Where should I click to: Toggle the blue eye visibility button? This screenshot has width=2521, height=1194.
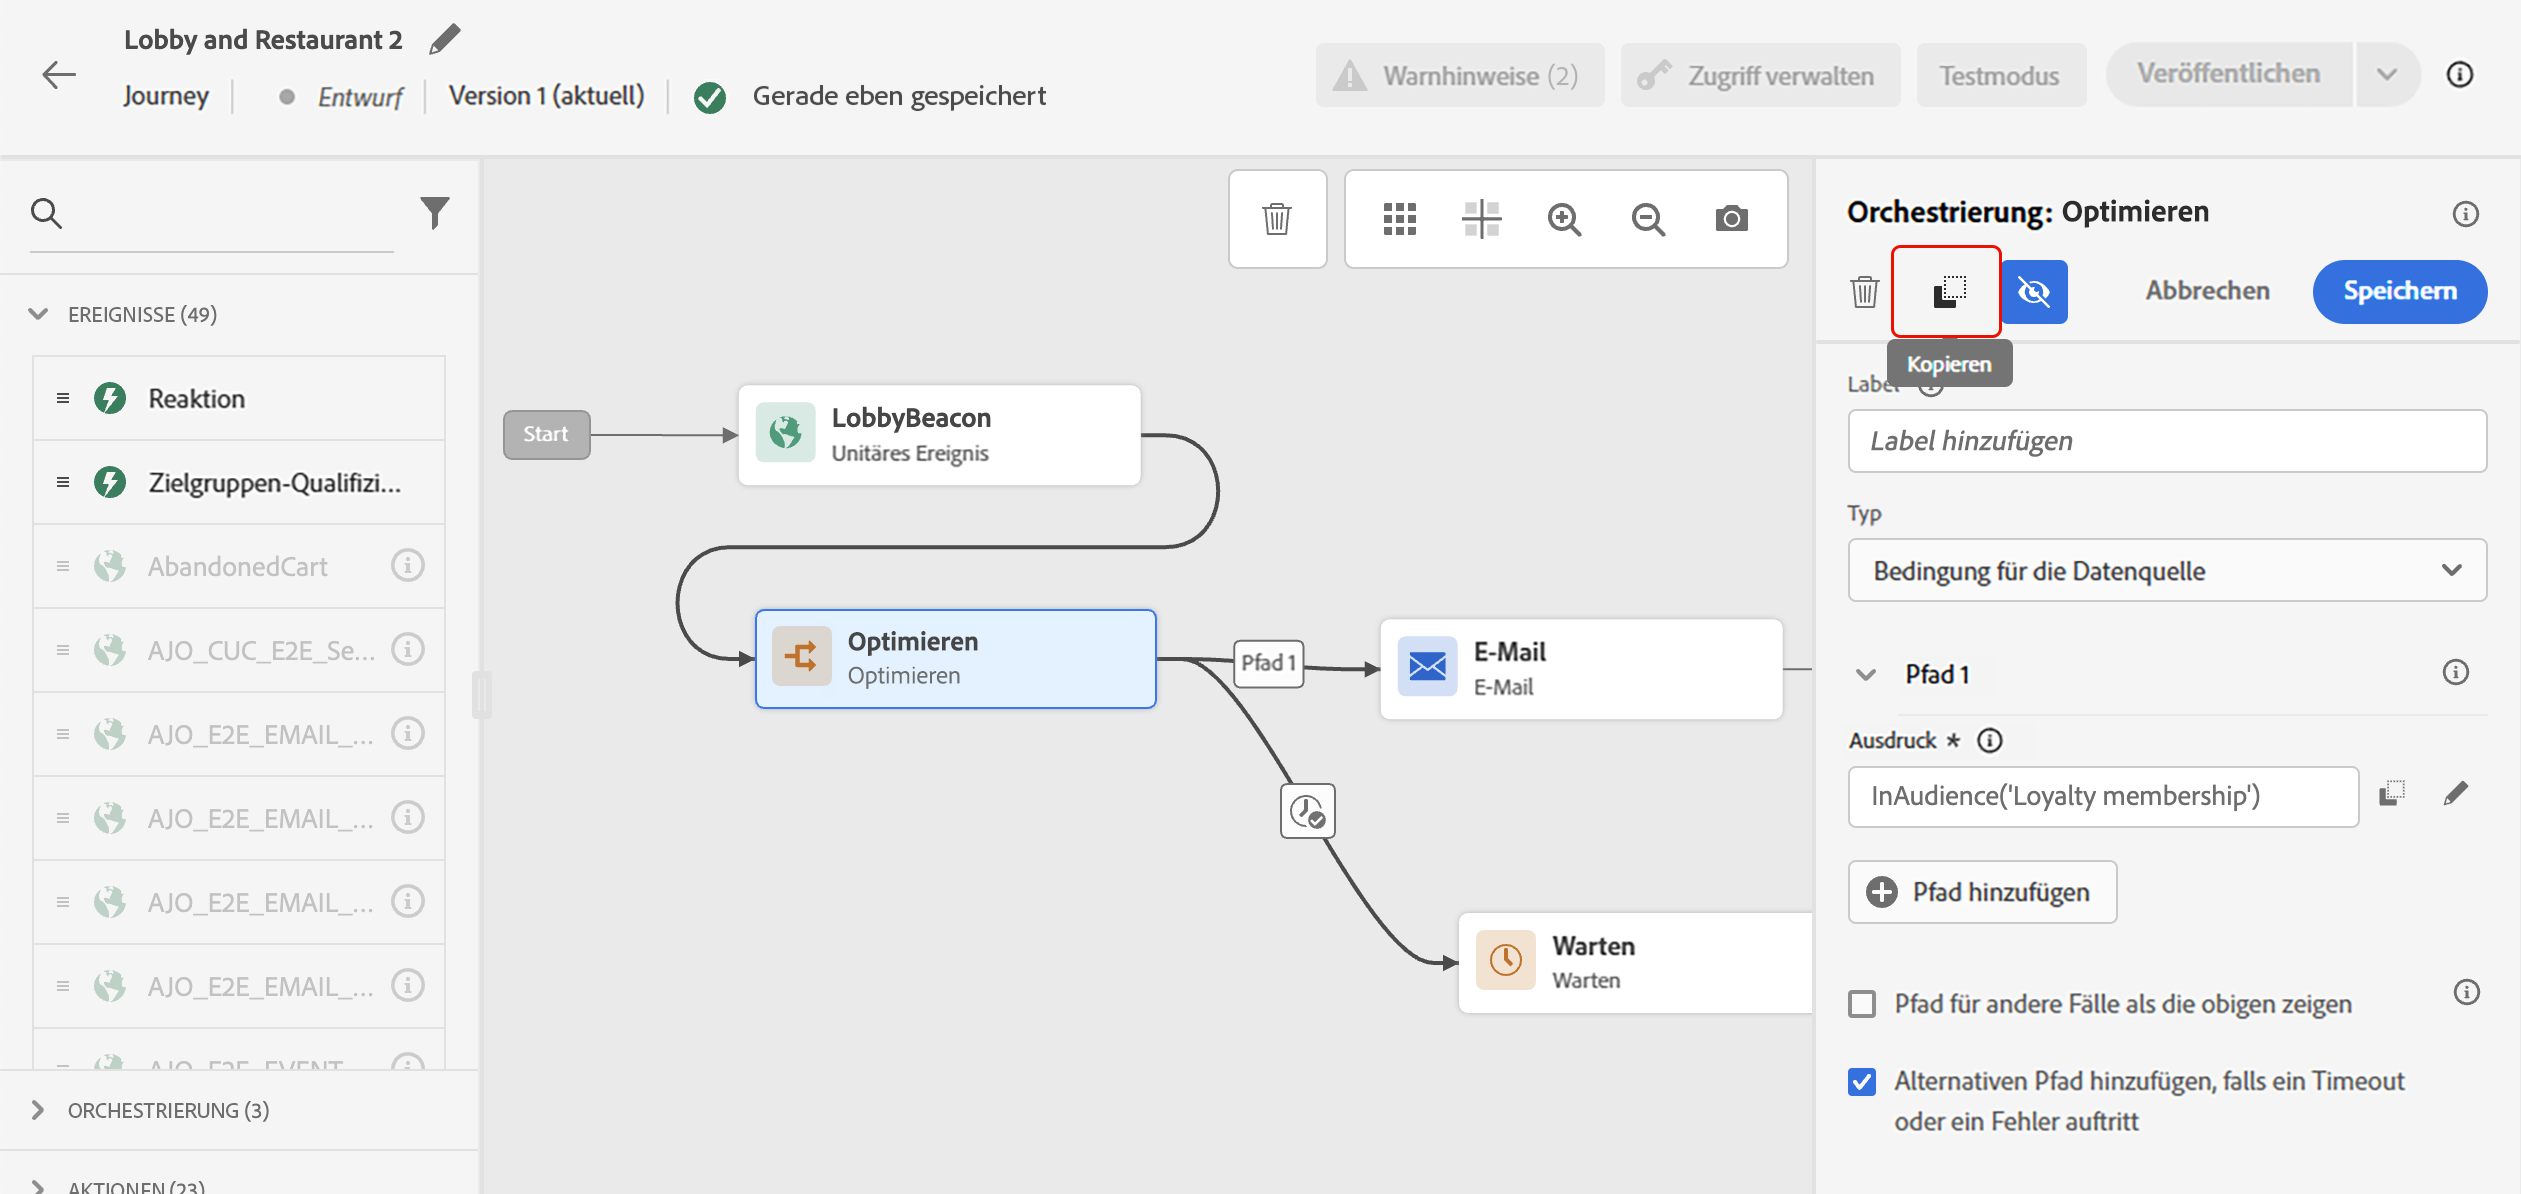2034,291
